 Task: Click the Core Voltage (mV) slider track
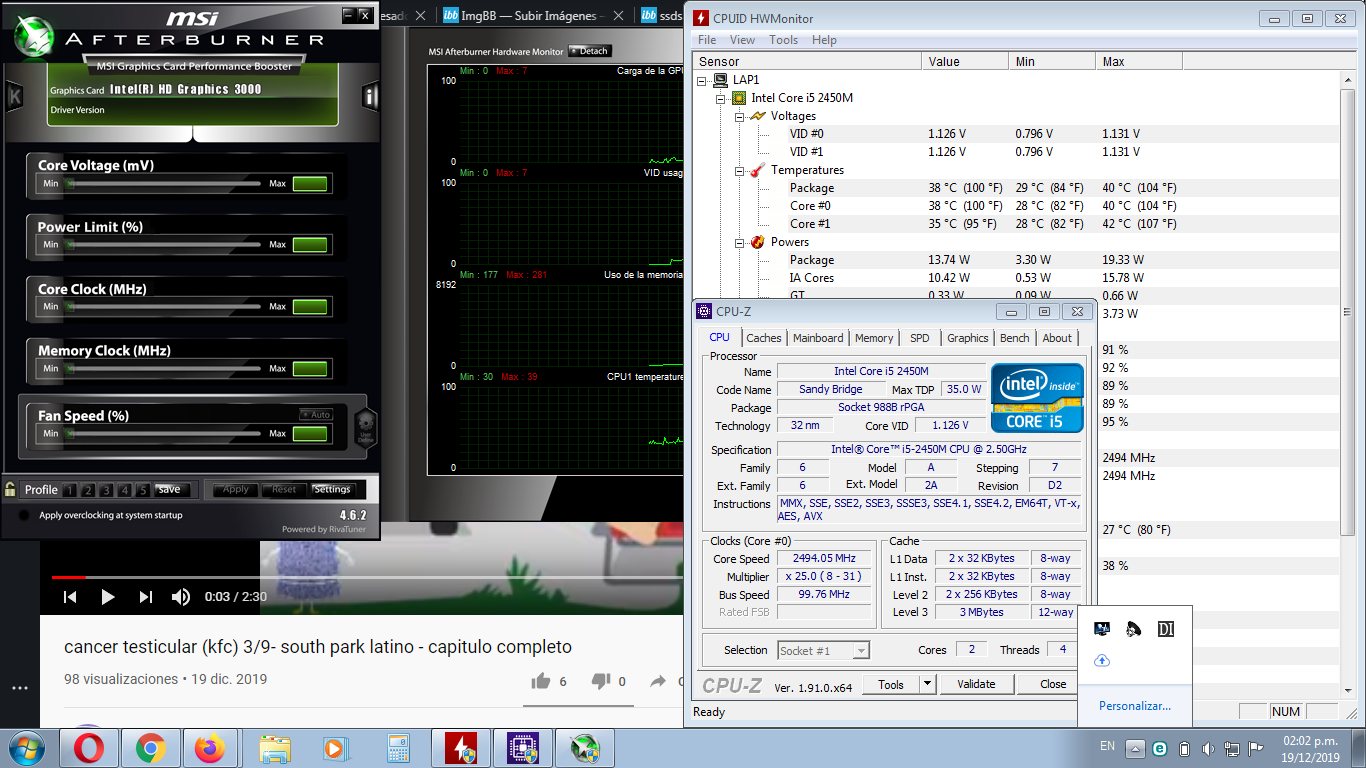(x=164, y=184)
